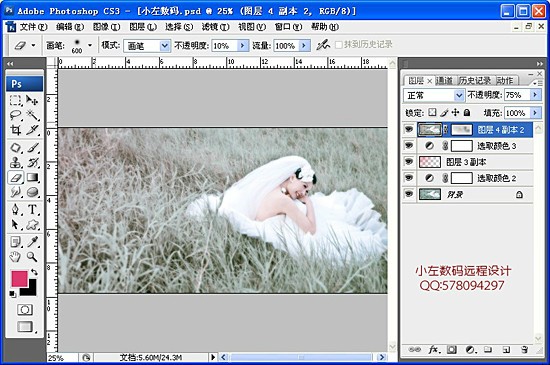Create a new layer group
This screenshot has height=365, width=550.
(488, 350)
